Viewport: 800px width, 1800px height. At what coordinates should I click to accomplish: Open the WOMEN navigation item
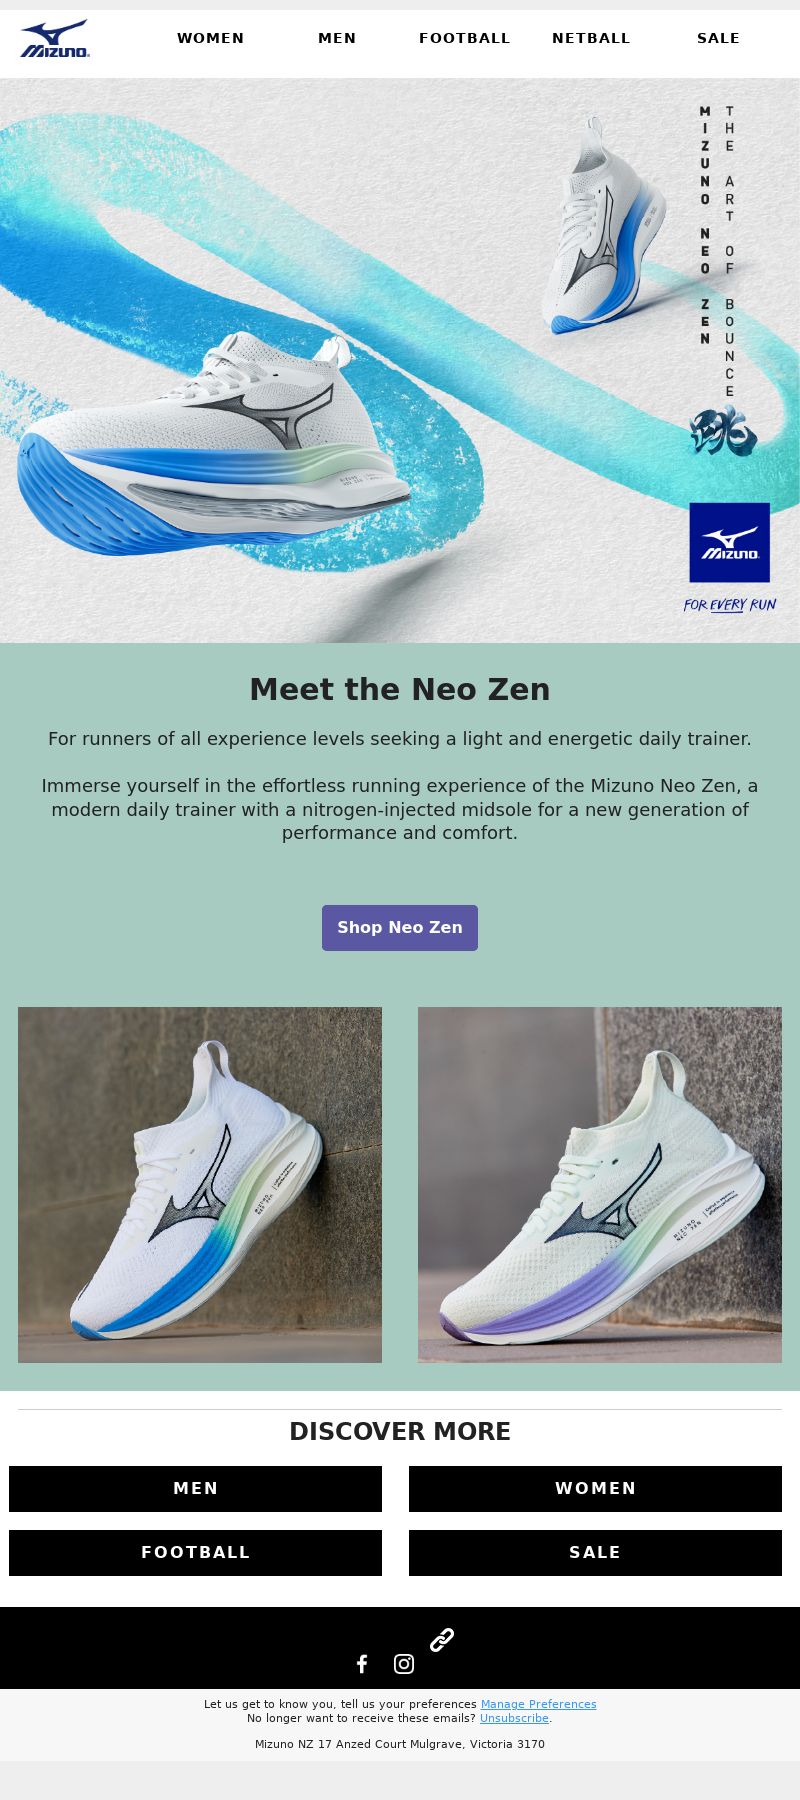pos(211,38)
